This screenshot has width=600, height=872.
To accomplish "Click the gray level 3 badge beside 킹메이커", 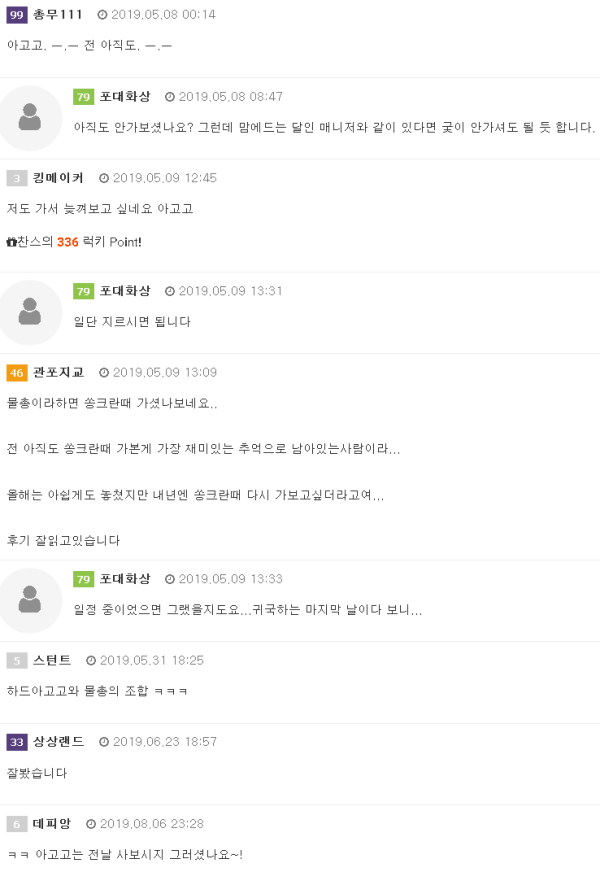I will [x=17, y=178].
